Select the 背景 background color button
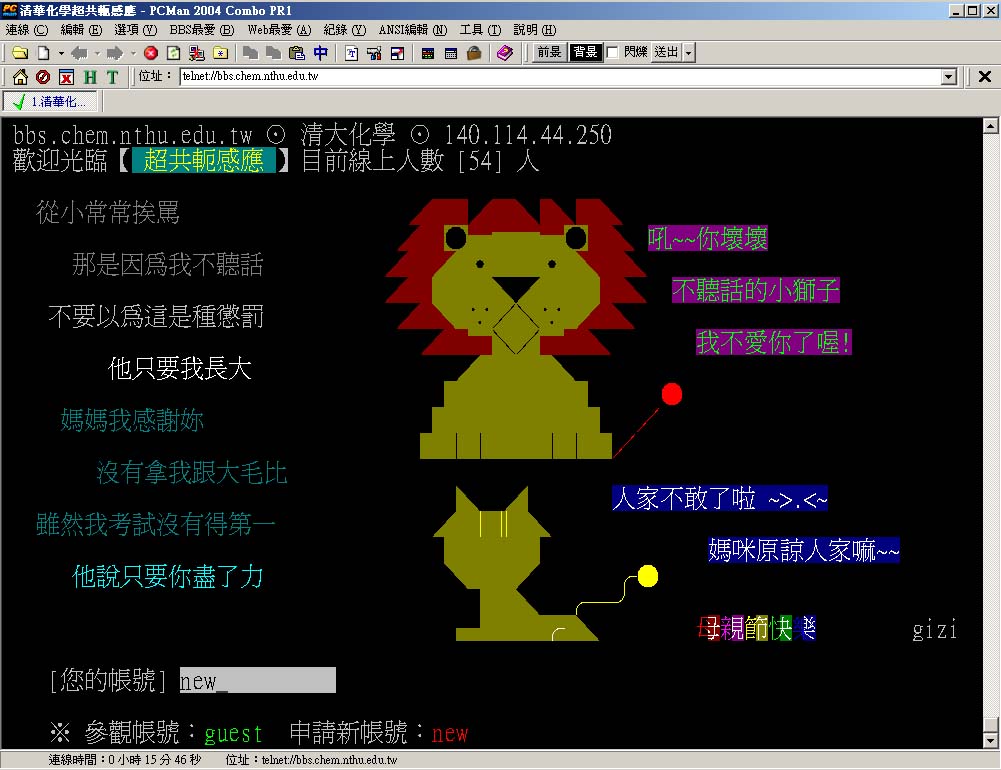Image resolution: width=1001 pixels, height=770 pixels. point(585,53)
